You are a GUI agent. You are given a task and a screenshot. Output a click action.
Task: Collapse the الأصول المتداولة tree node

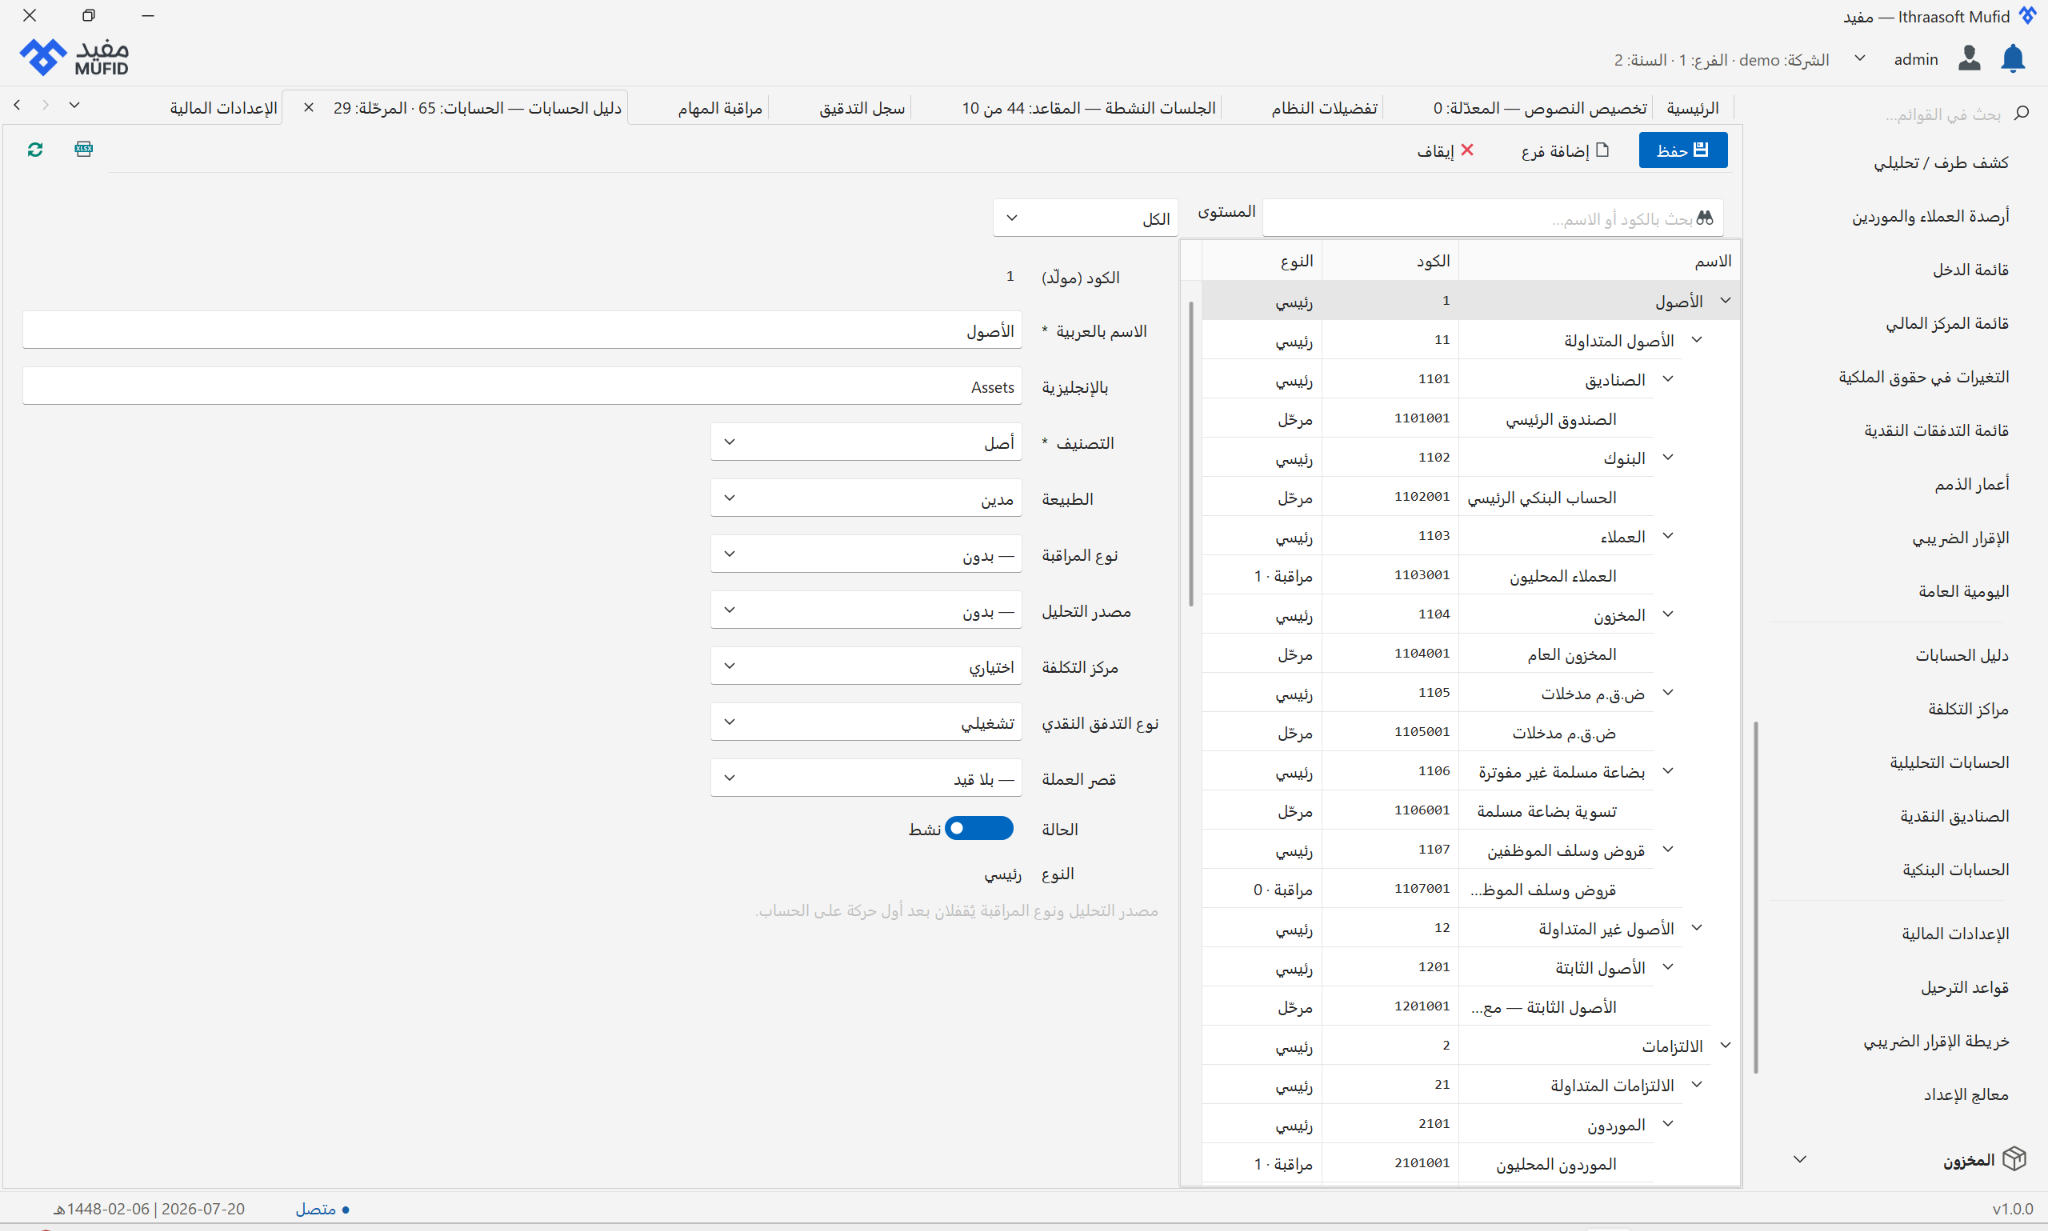[1697, 340]
